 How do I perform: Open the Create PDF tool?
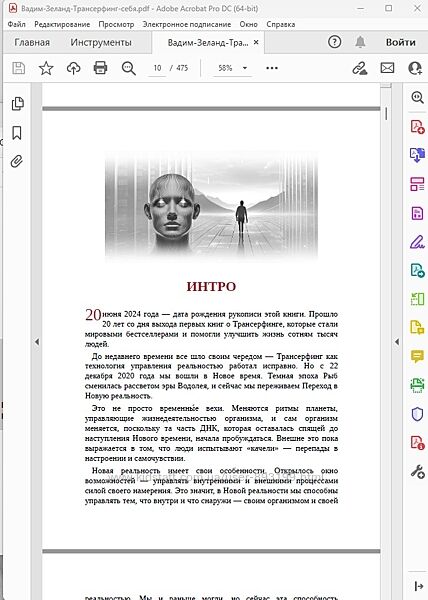[x=417, y=126]
